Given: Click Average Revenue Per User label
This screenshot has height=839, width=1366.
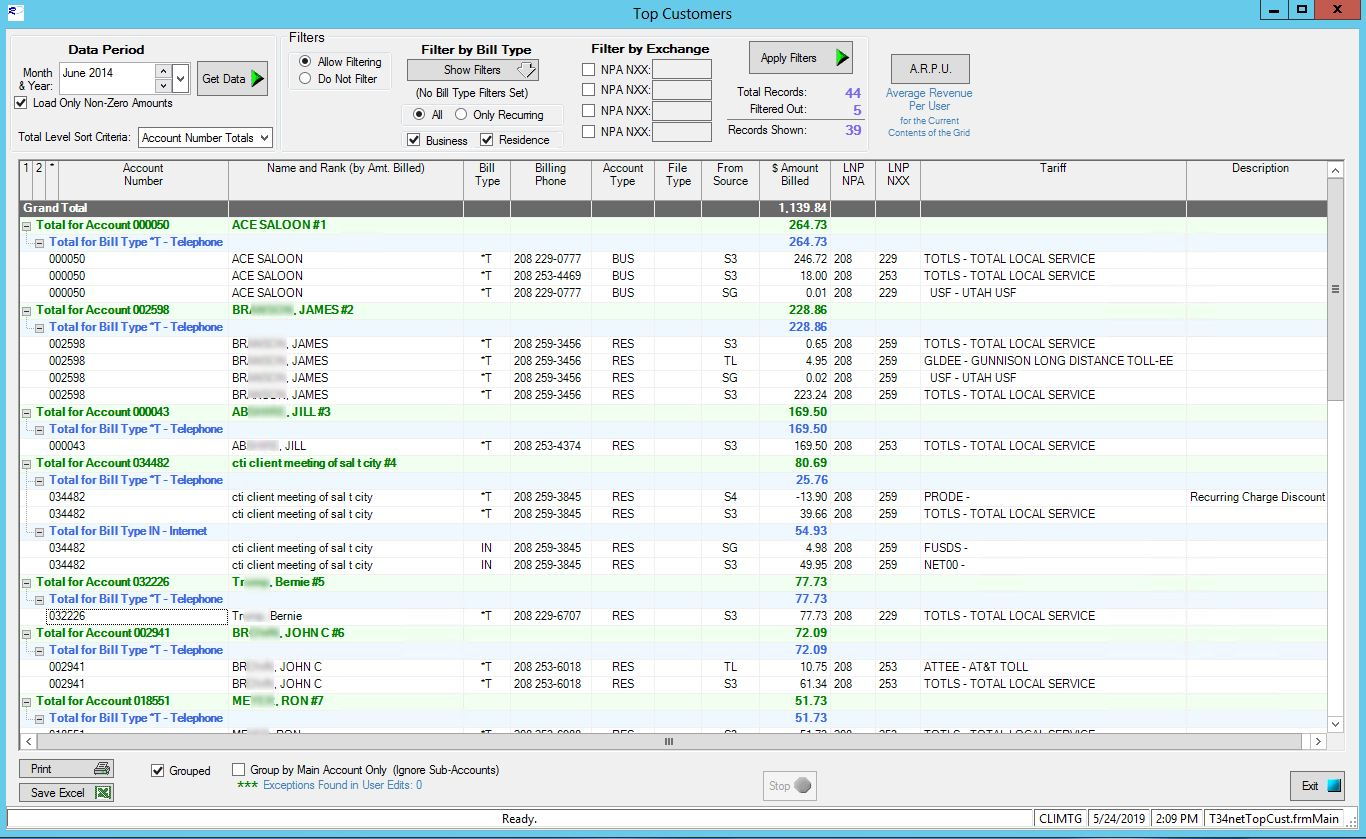Looking at the screenshot, I should (x=929, y=99).
